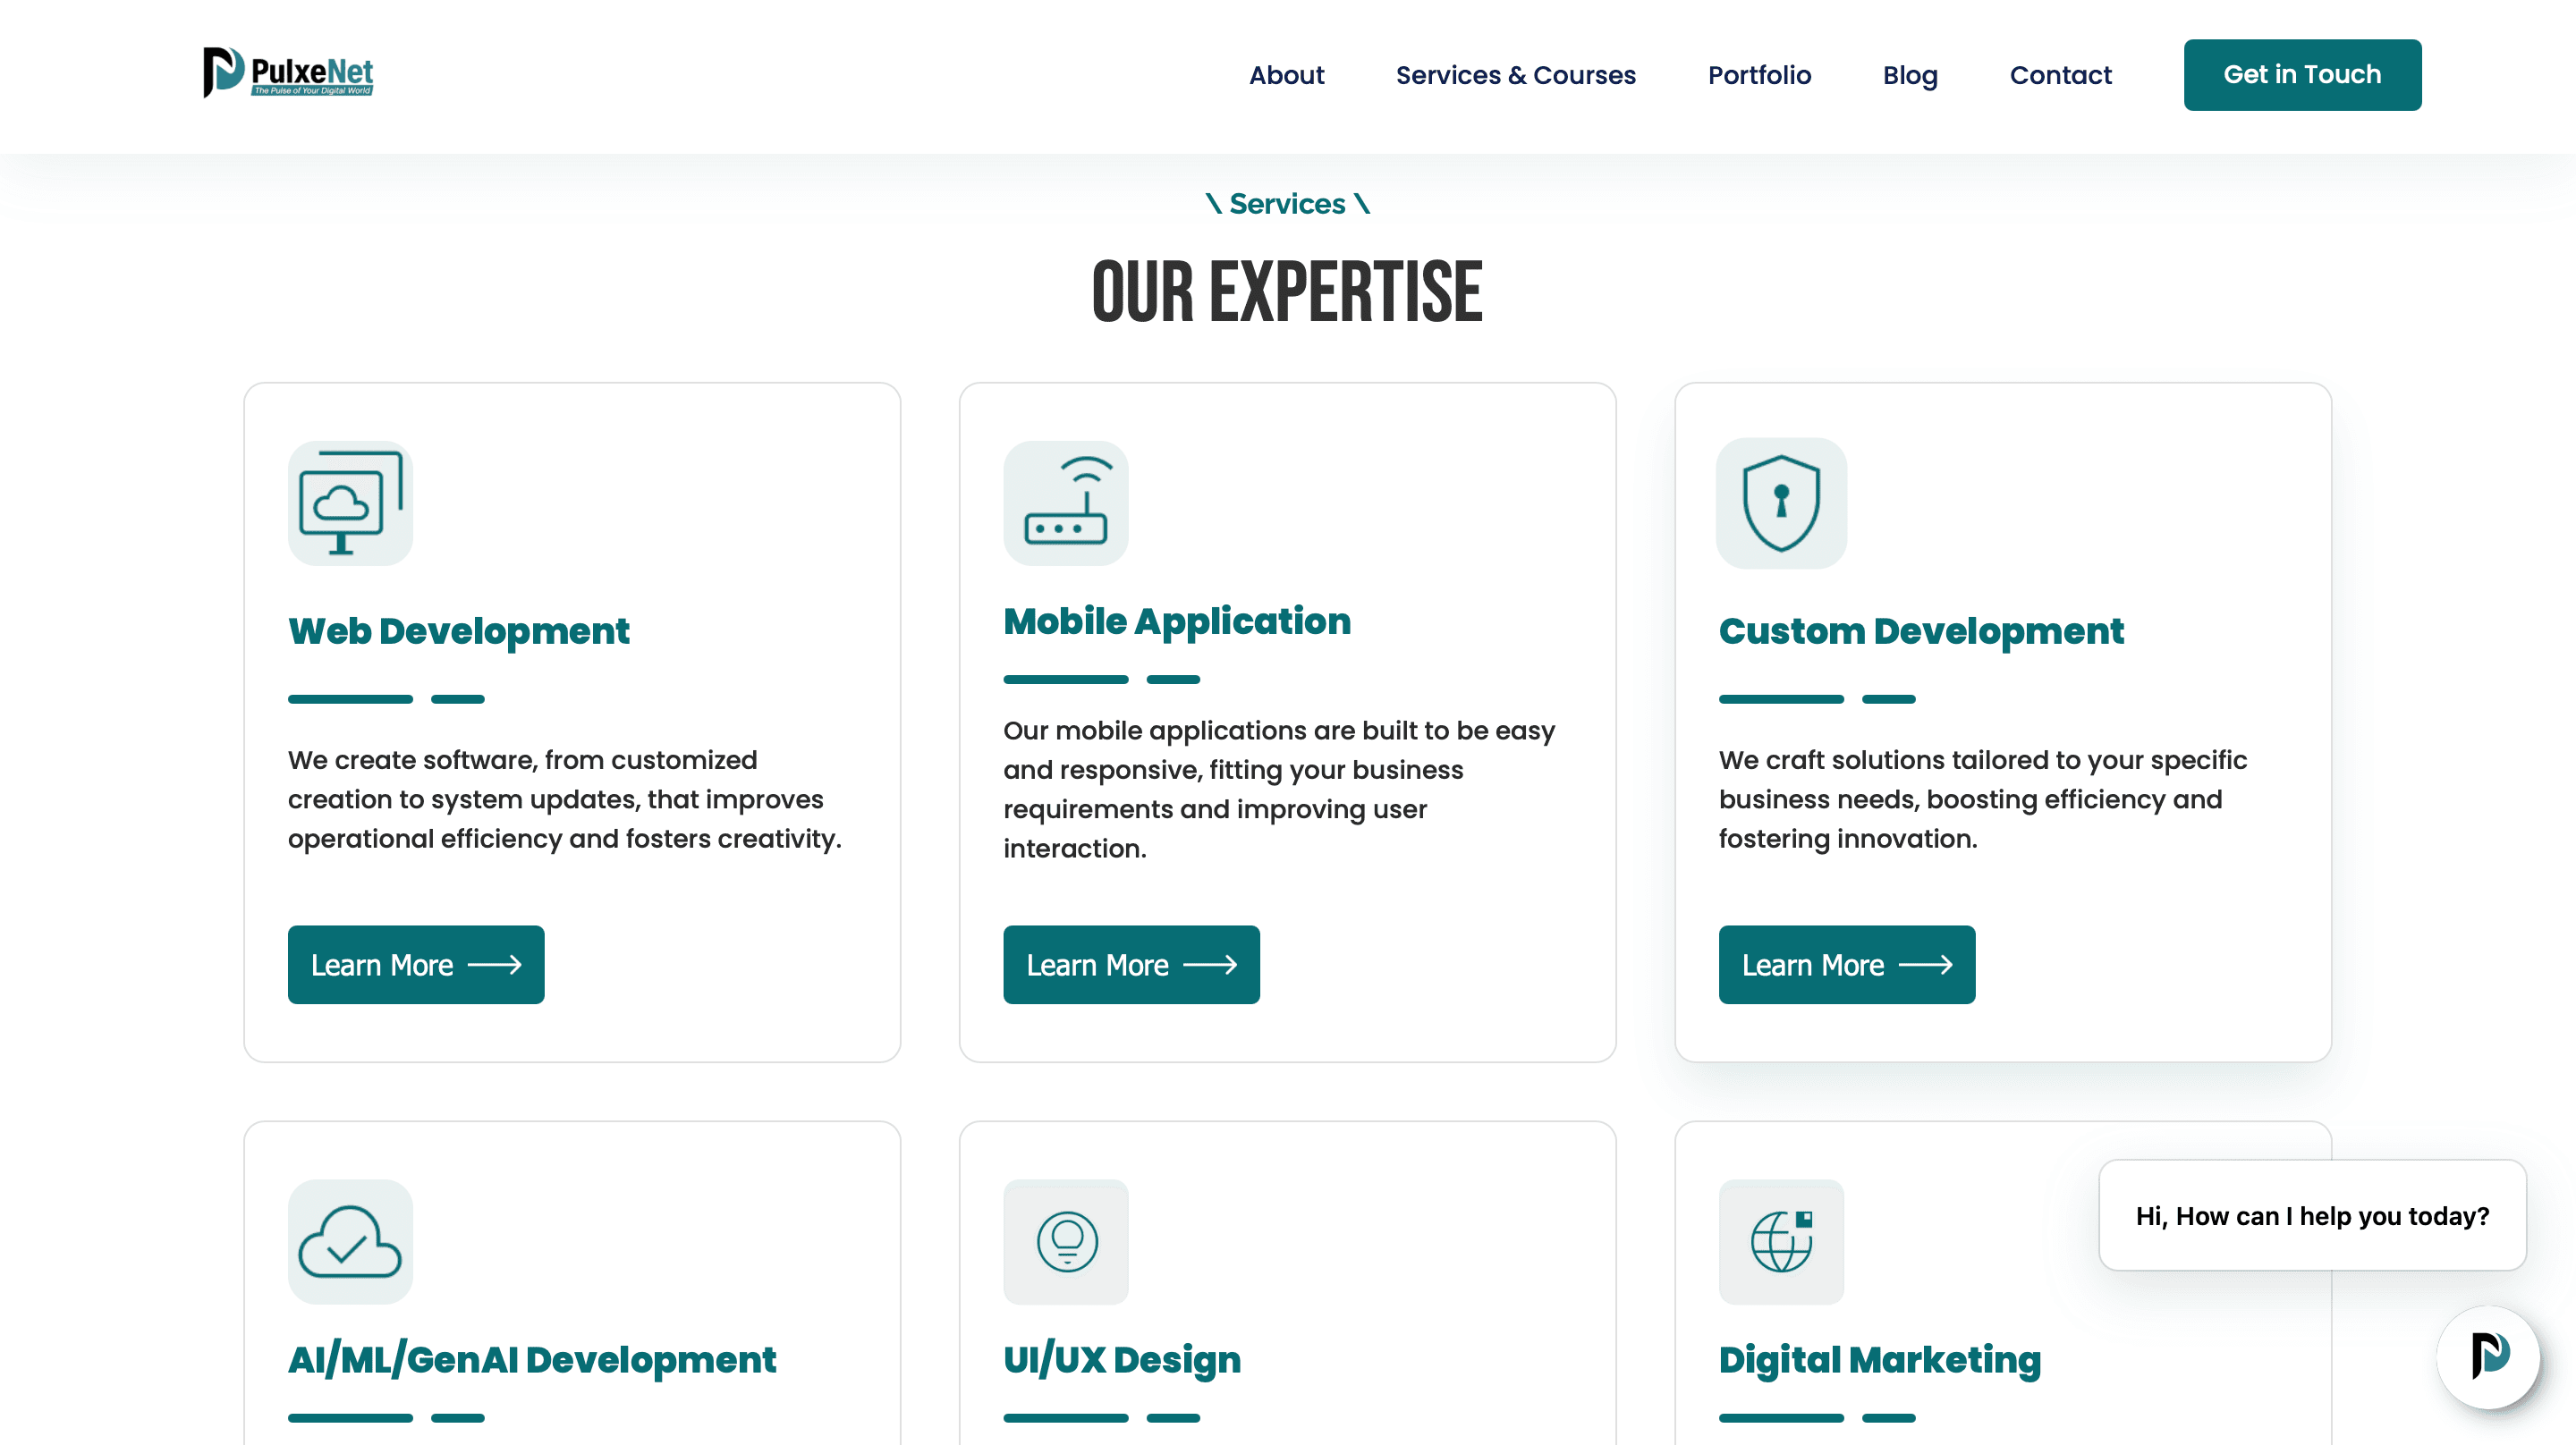Click the Digital Marketing heading

[x=1879, y=1360]
